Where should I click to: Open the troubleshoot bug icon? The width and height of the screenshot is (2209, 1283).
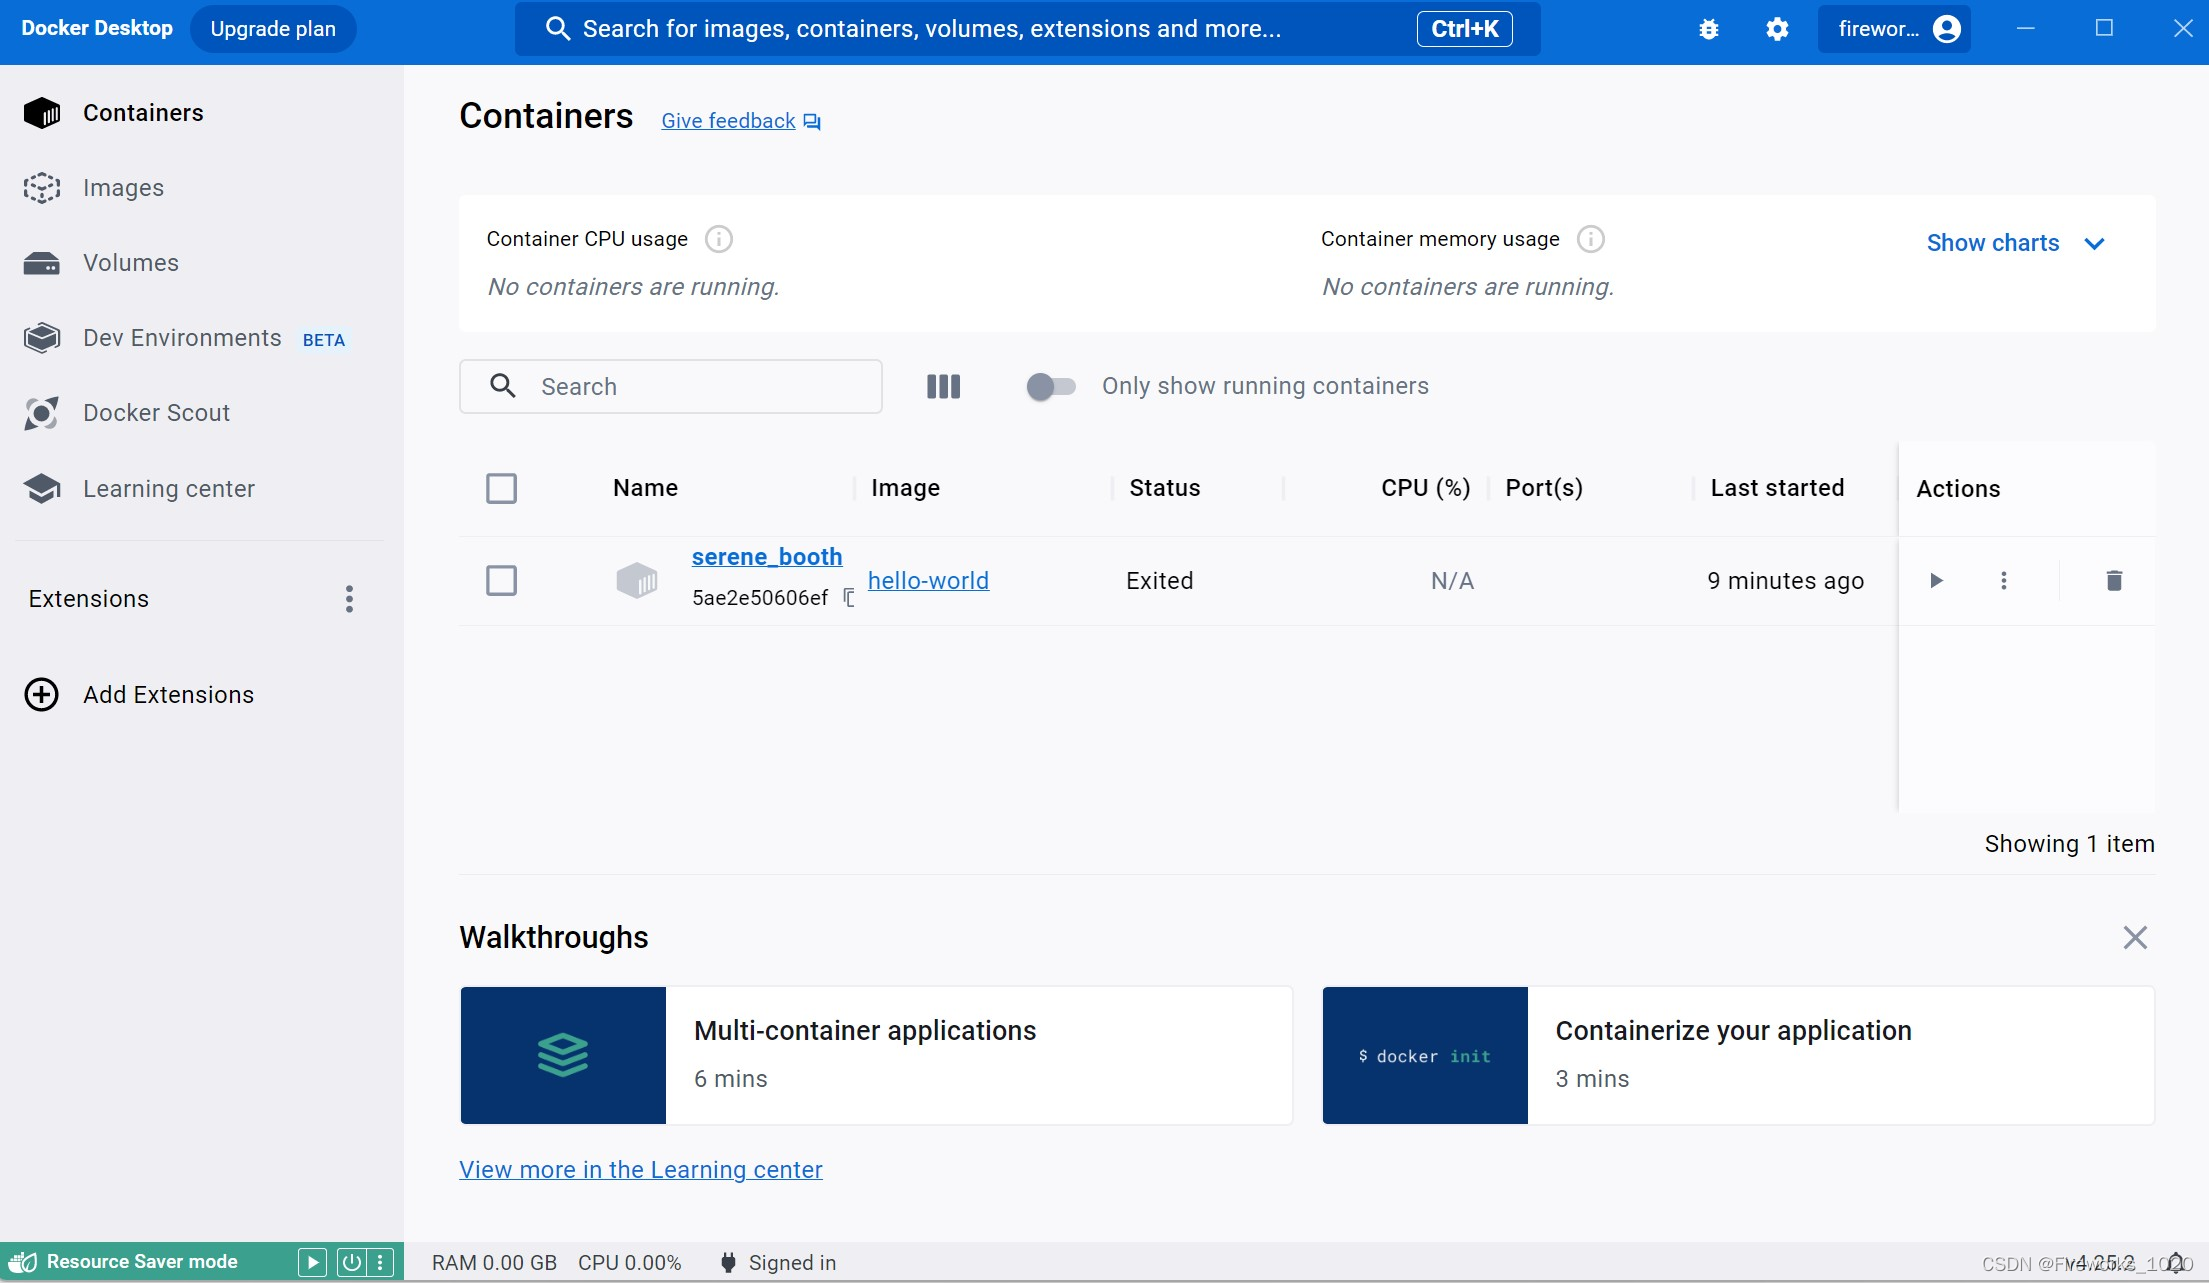1709,29
